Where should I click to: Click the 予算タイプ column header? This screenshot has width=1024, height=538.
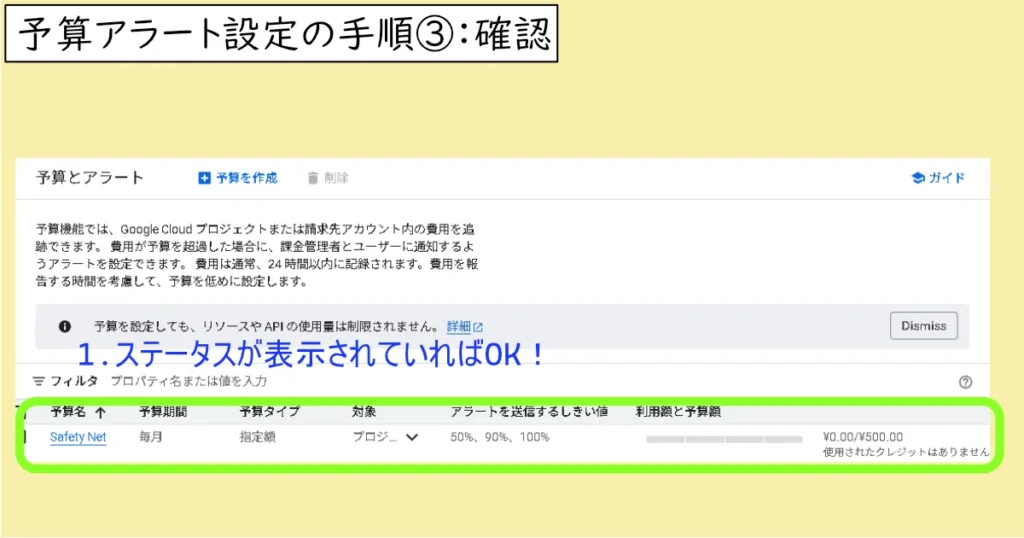pyautogui.click(x=269, y=411)
